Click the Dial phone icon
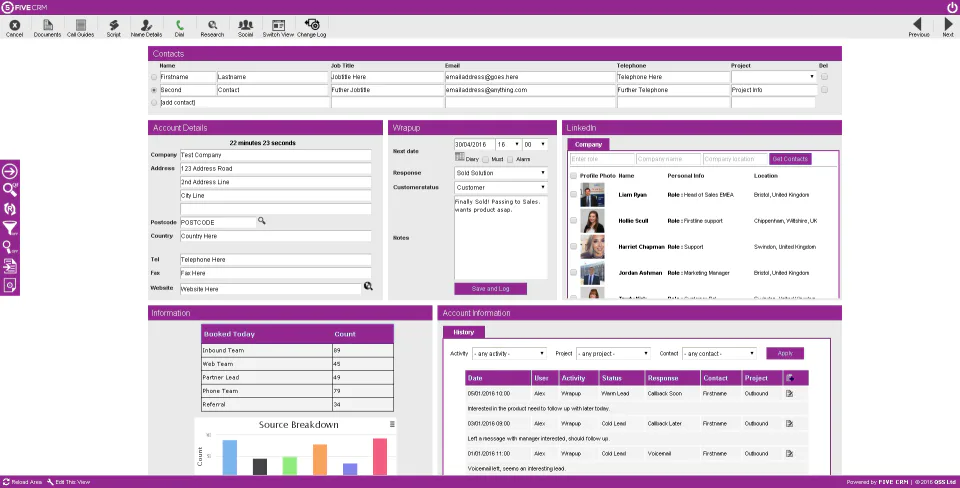The width and height of the screenshot is (960, 488). (179, 25)
